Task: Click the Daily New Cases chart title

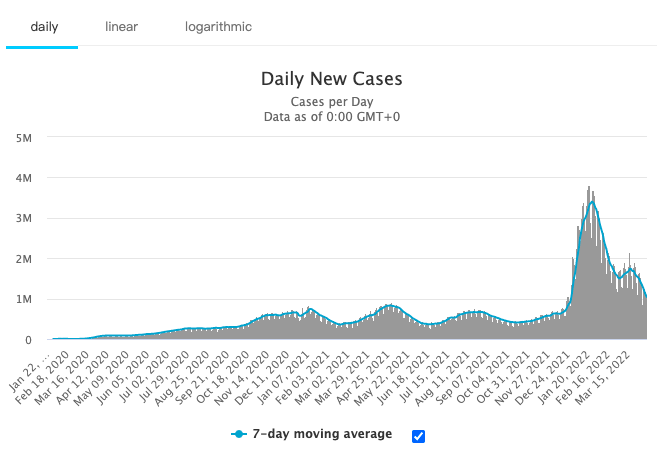Action: [331, 79]
